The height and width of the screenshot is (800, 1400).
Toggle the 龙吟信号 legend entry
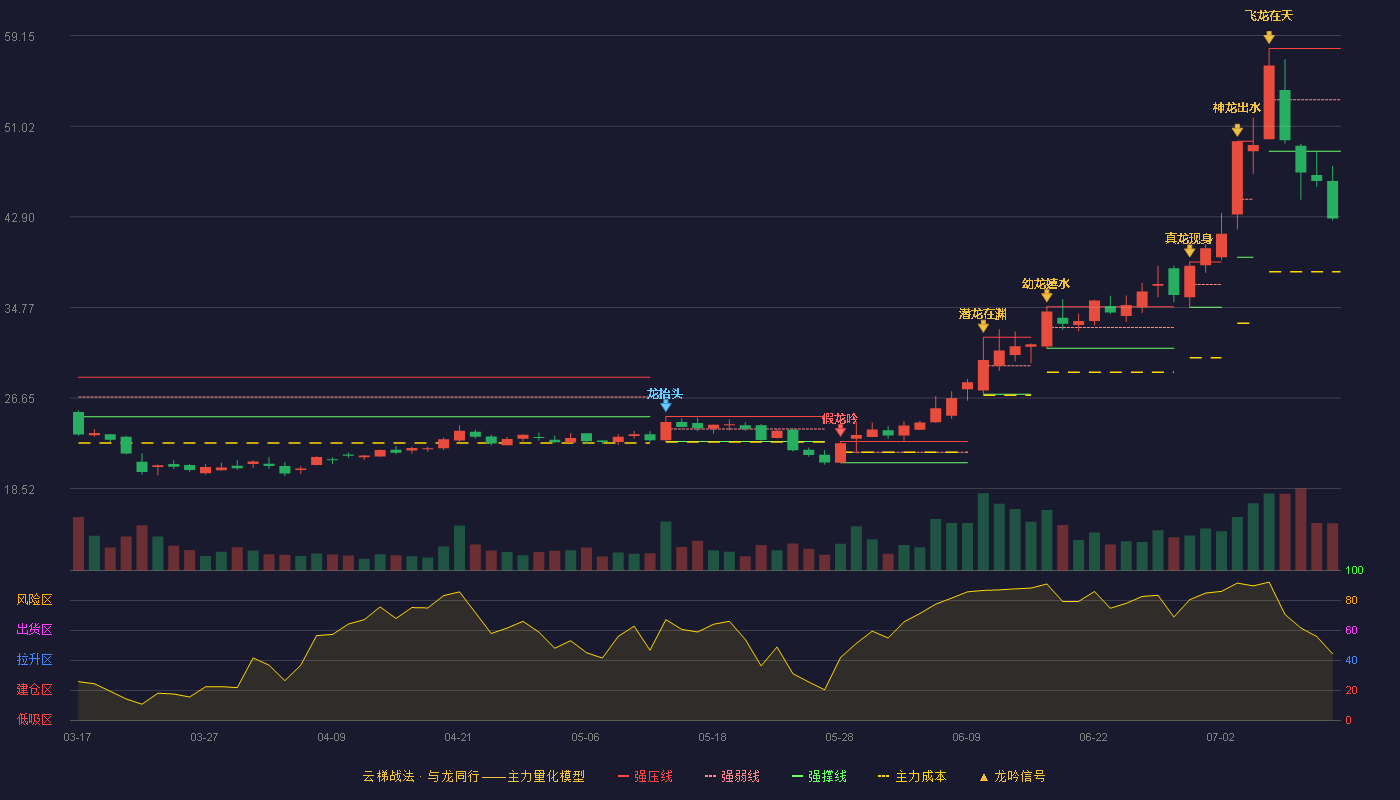[x=1012, y=776]
